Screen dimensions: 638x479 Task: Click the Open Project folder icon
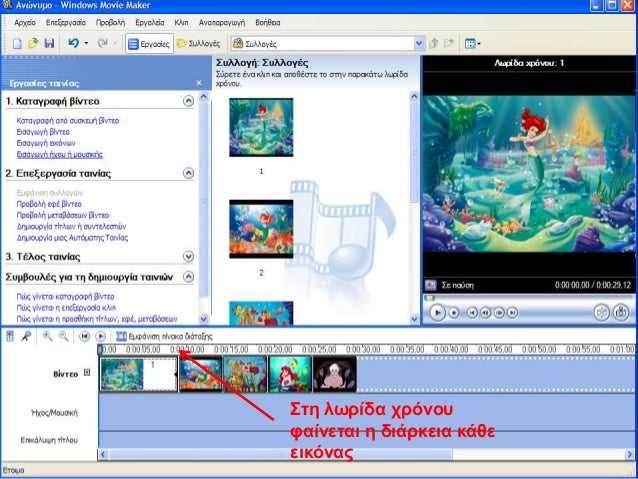point(33,43)
